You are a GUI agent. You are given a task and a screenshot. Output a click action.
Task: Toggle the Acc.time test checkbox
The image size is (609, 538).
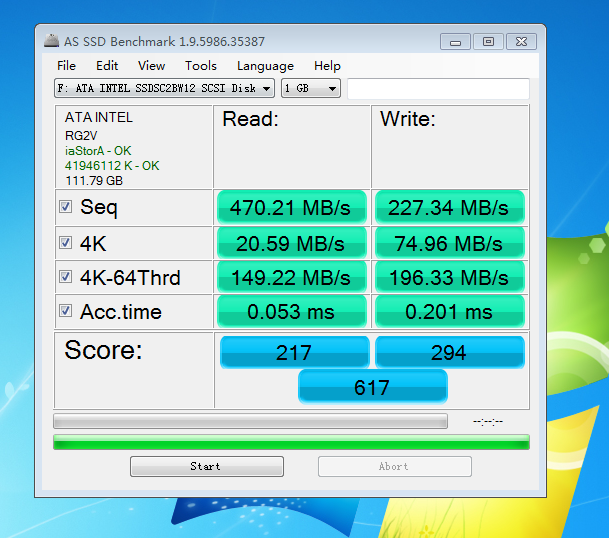65,310
